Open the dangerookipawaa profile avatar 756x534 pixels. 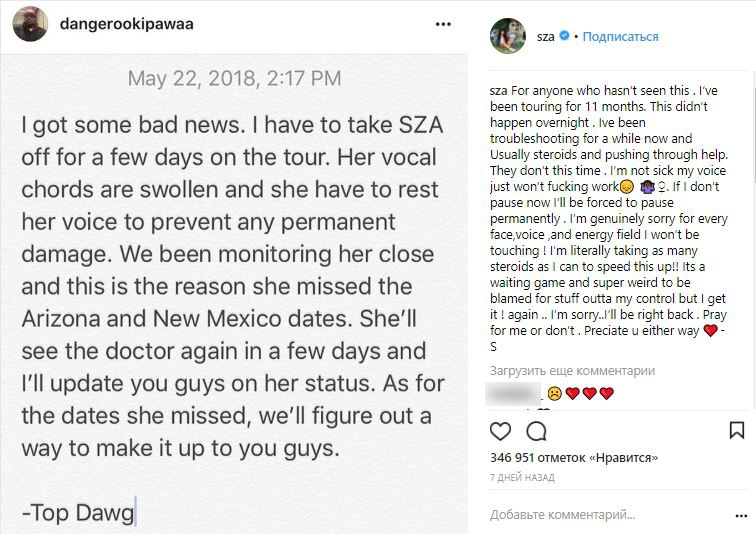tap(30, 24)
